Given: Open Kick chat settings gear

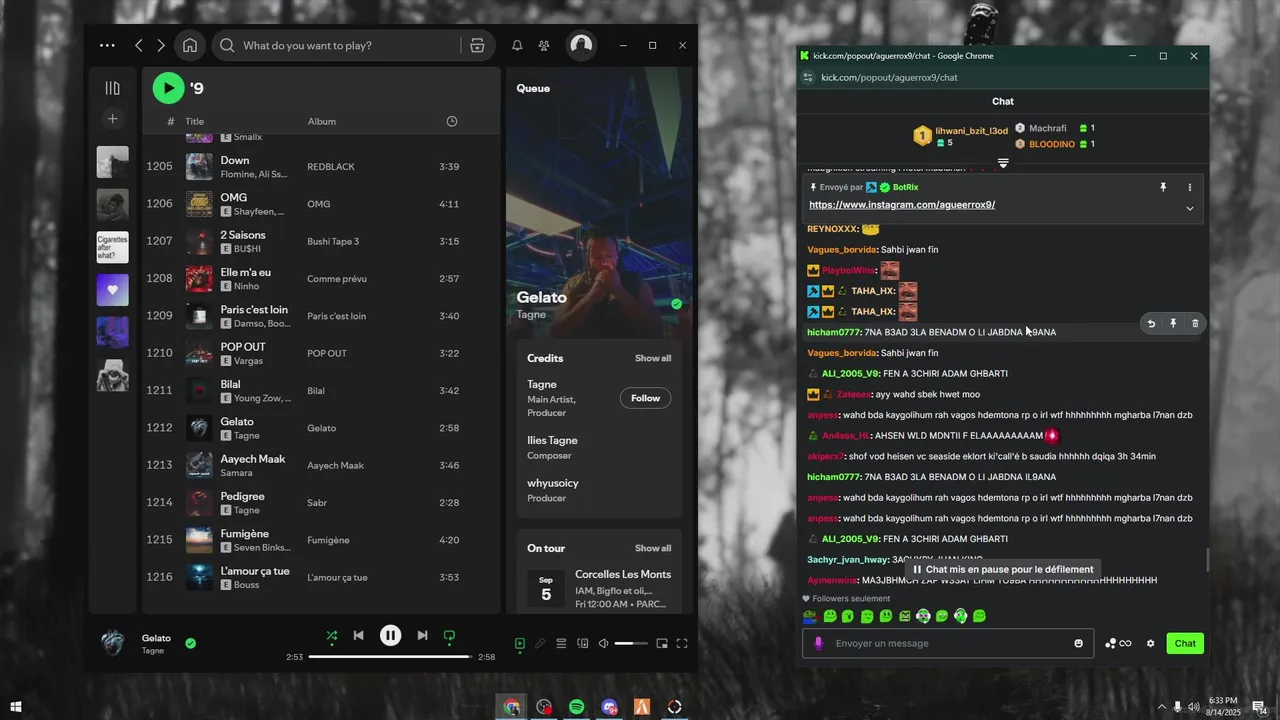Looking at the screenshot, I should click(x=1150, y=644).
